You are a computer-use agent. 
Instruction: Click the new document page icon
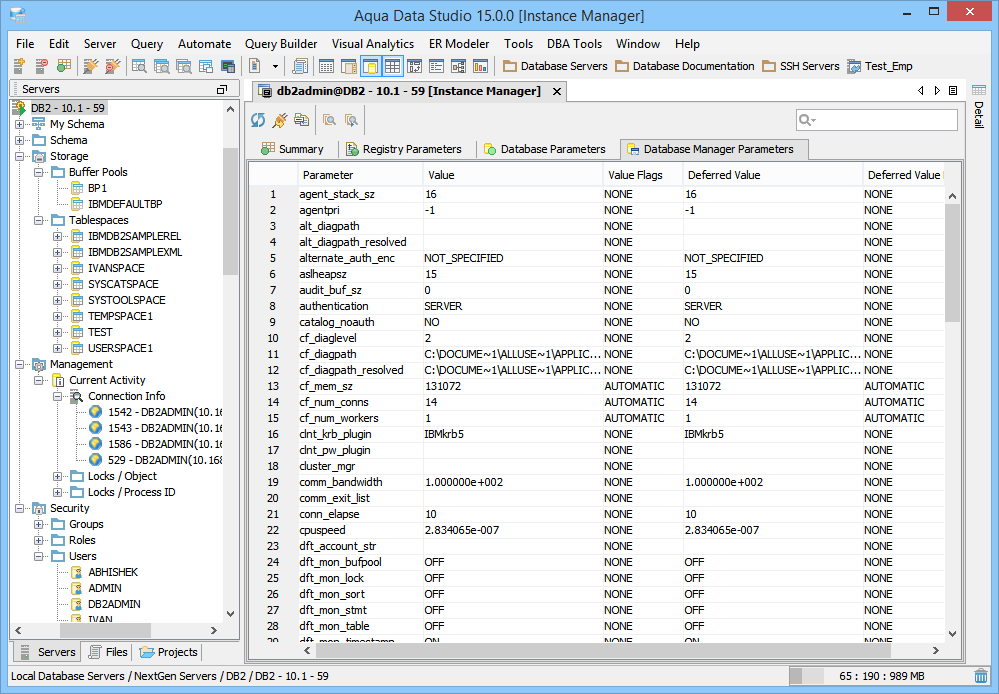(x=255, y=66)
